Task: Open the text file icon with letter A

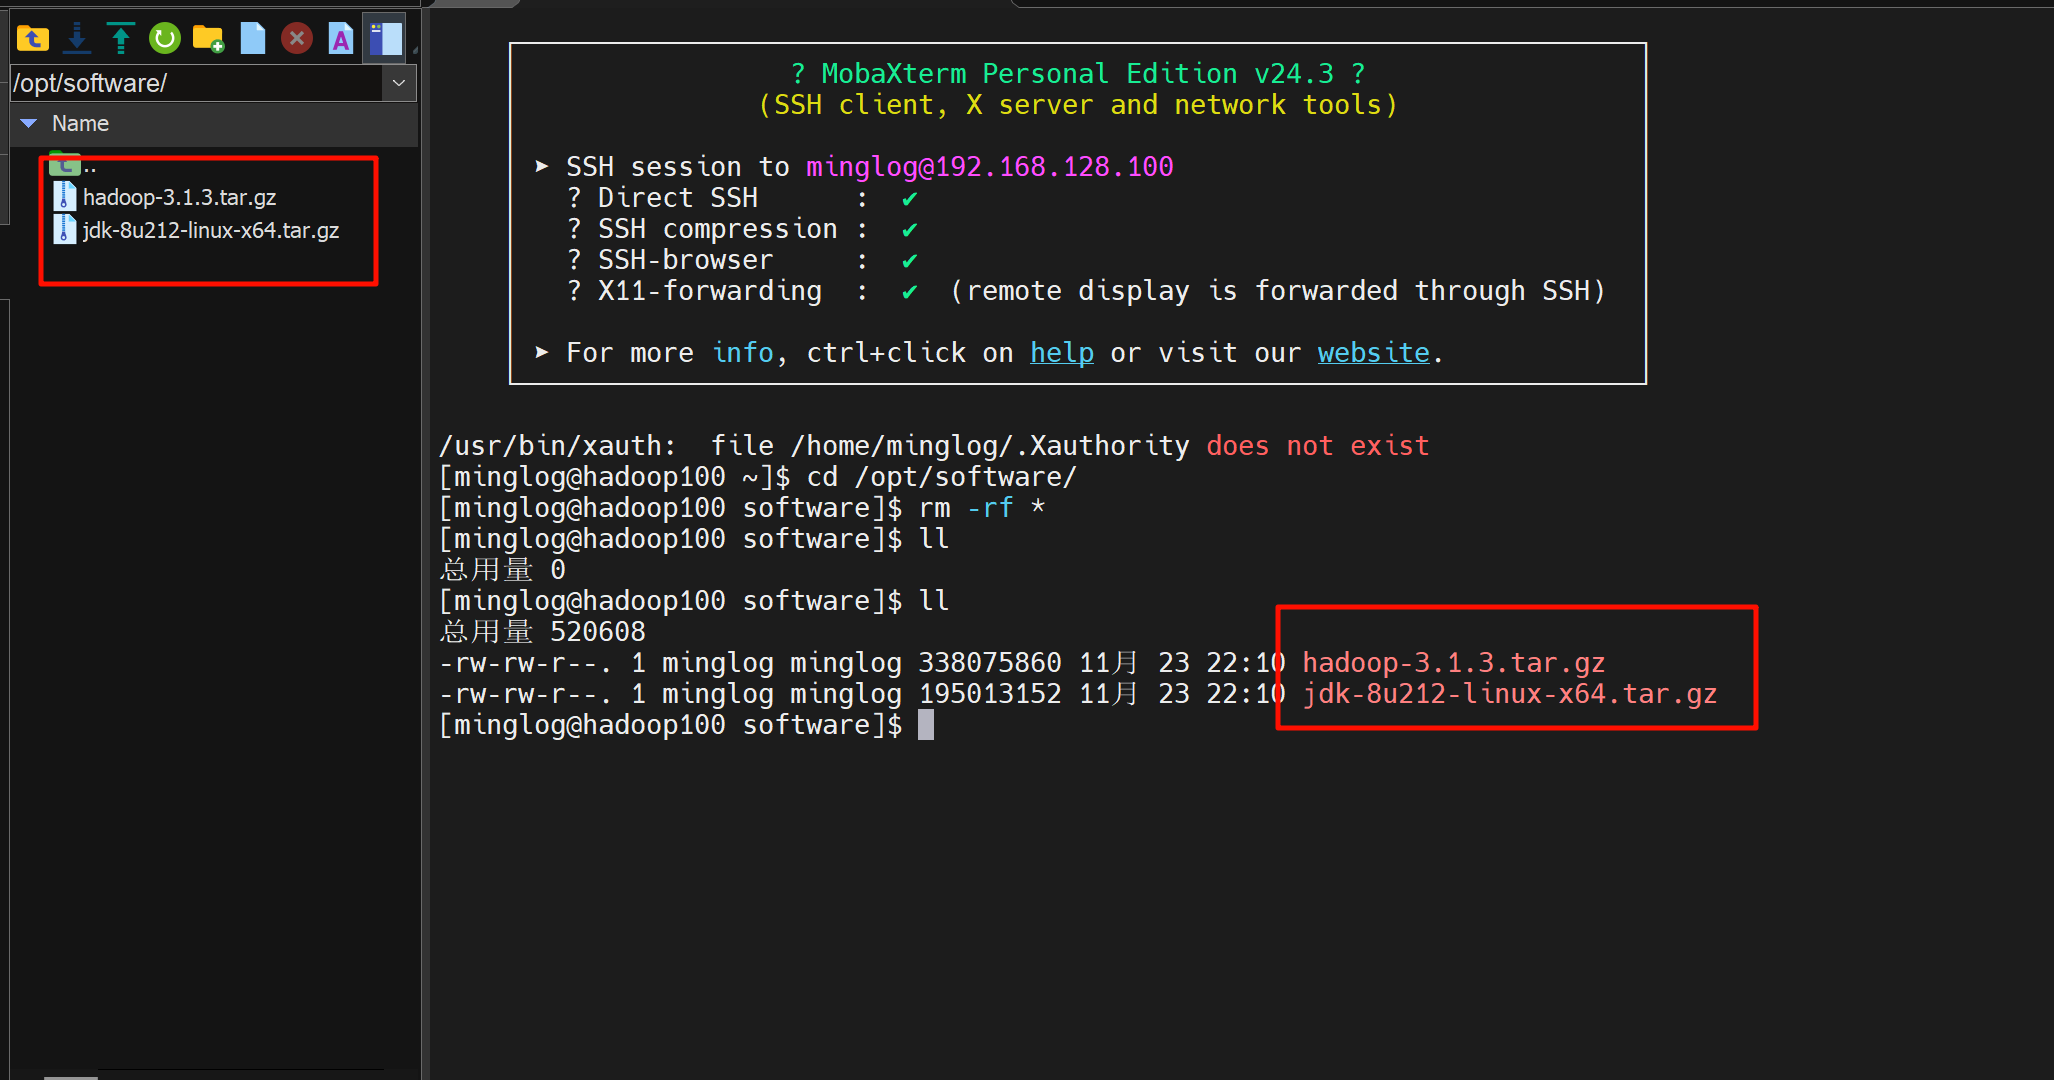Action: click(341, 39)
